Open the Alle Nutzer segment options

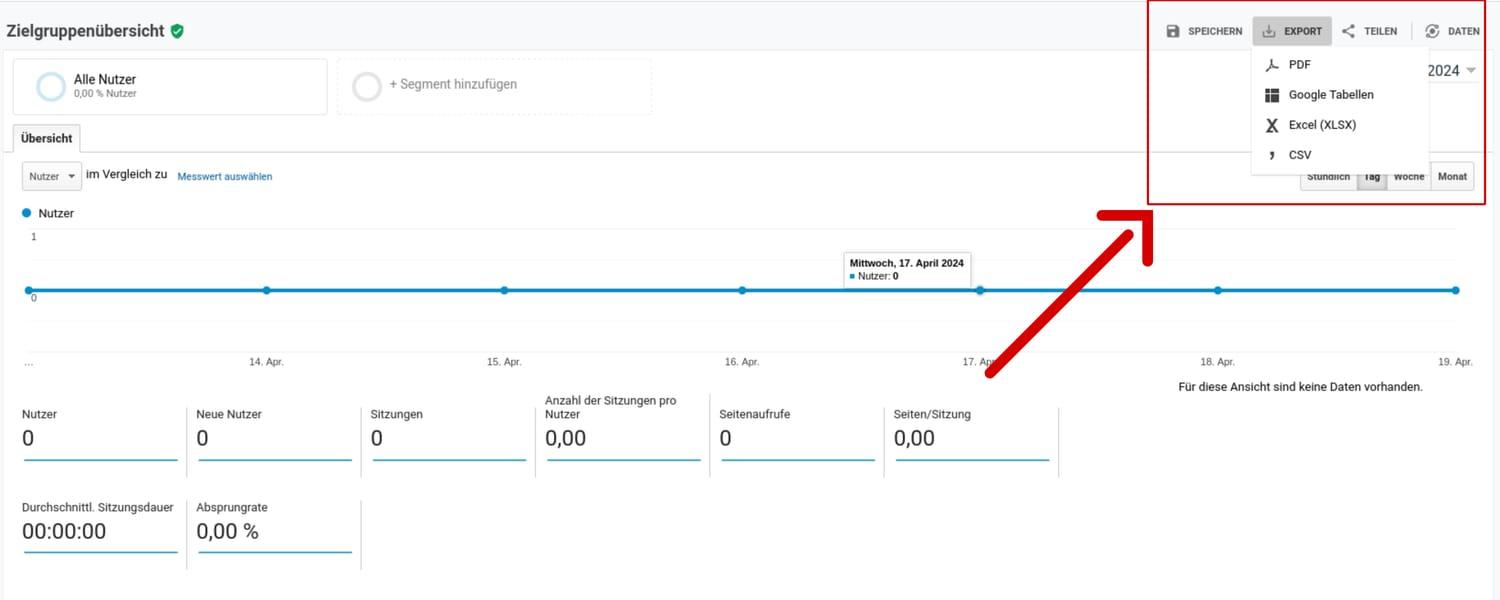click(170, 86)
